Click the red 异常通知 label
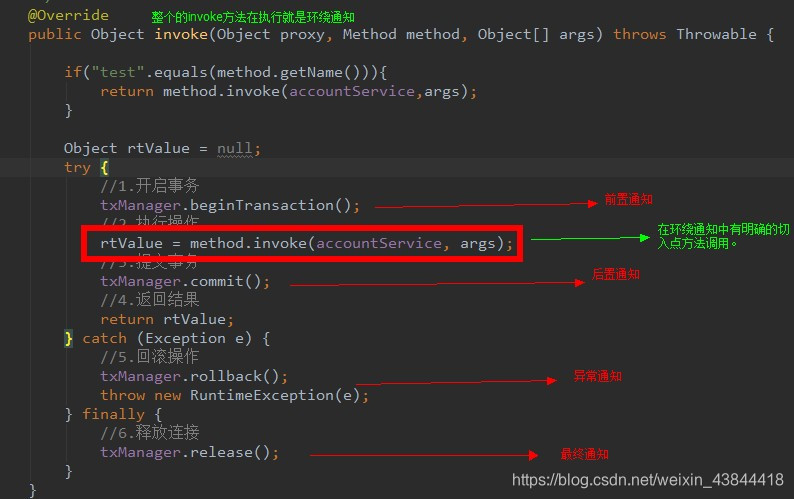 click(598, 376)
